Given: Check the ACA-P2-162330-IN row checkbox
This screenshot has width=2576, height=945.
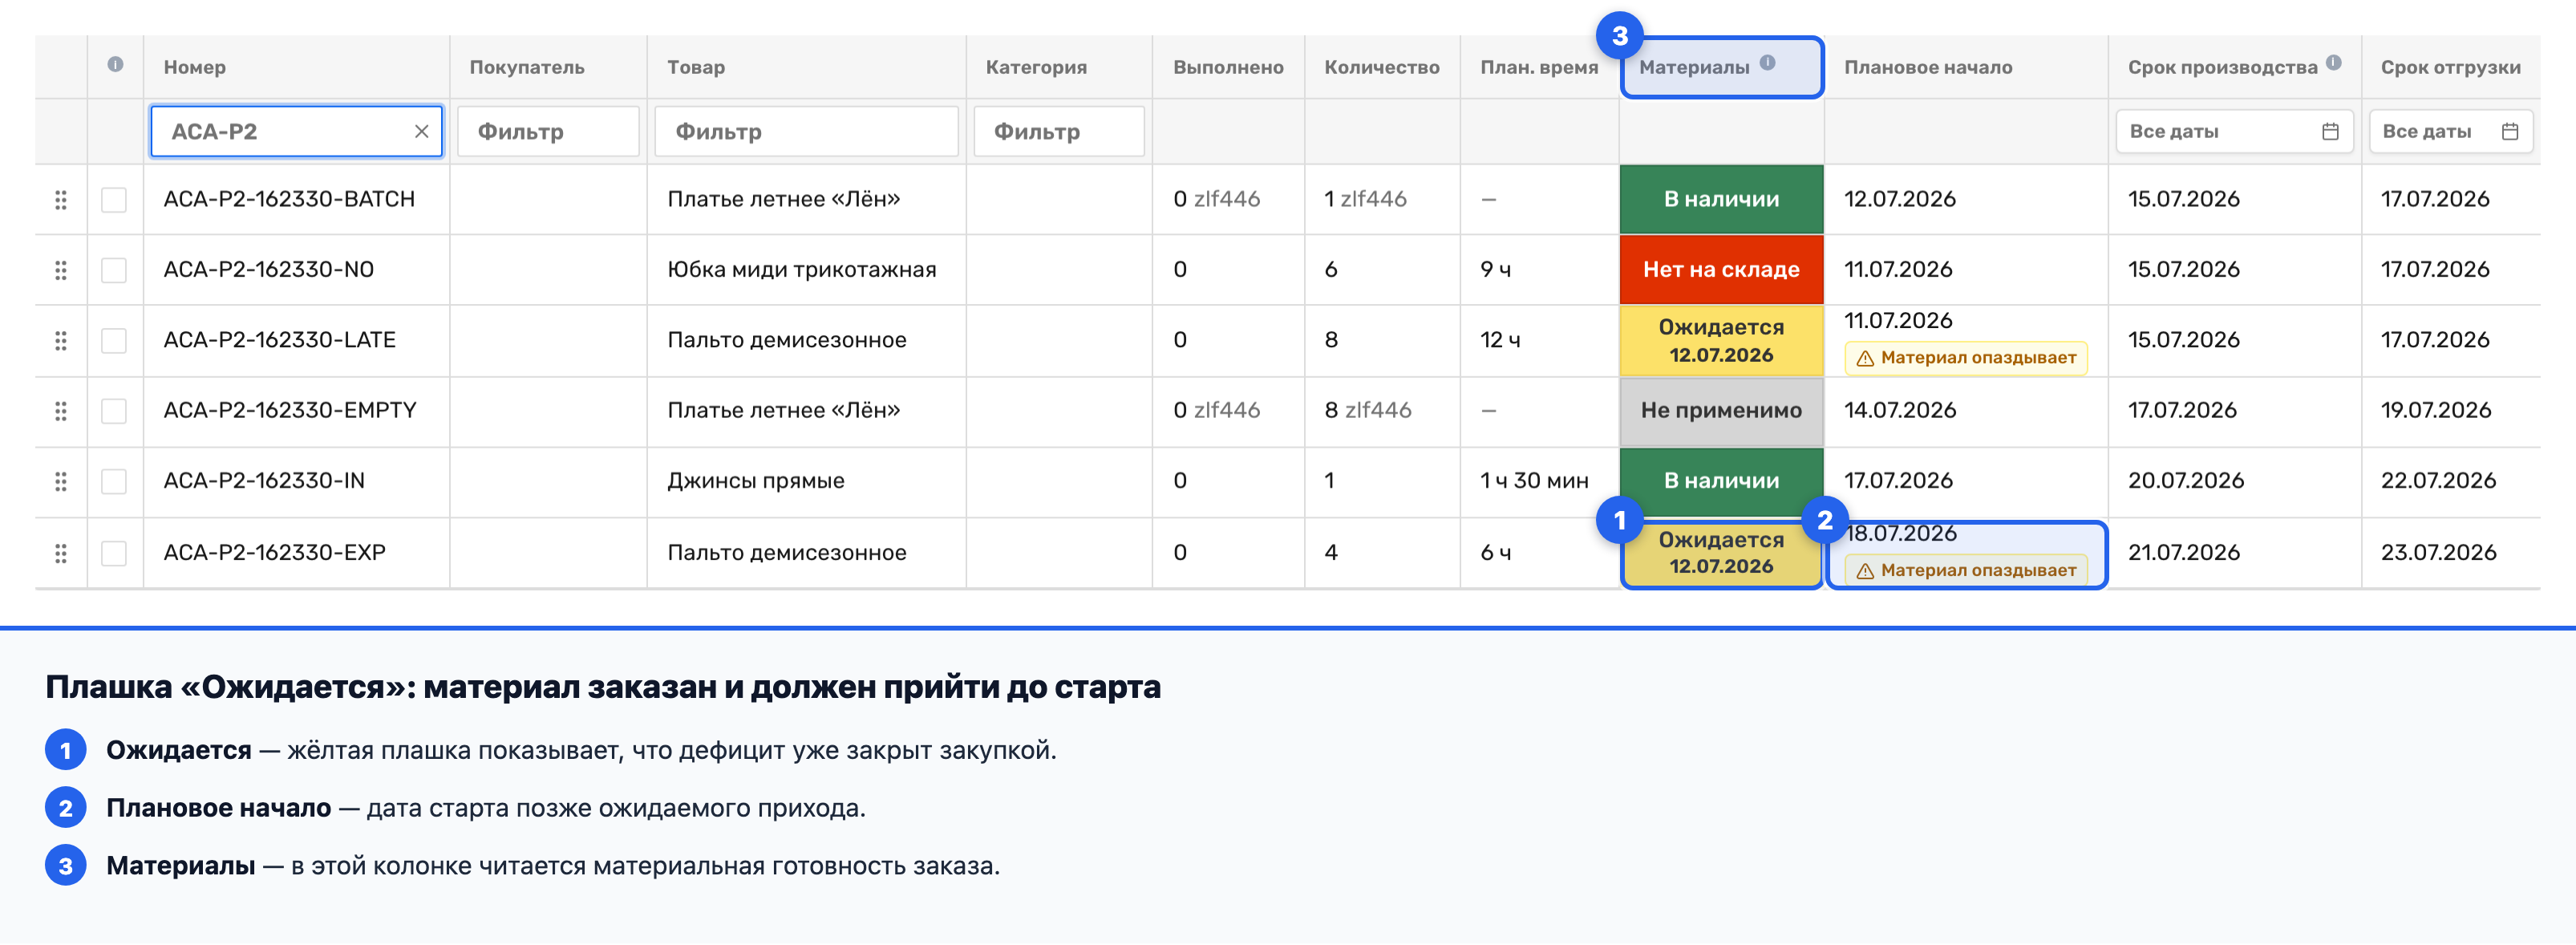Looking at the screenshot, I should (114, 482).
